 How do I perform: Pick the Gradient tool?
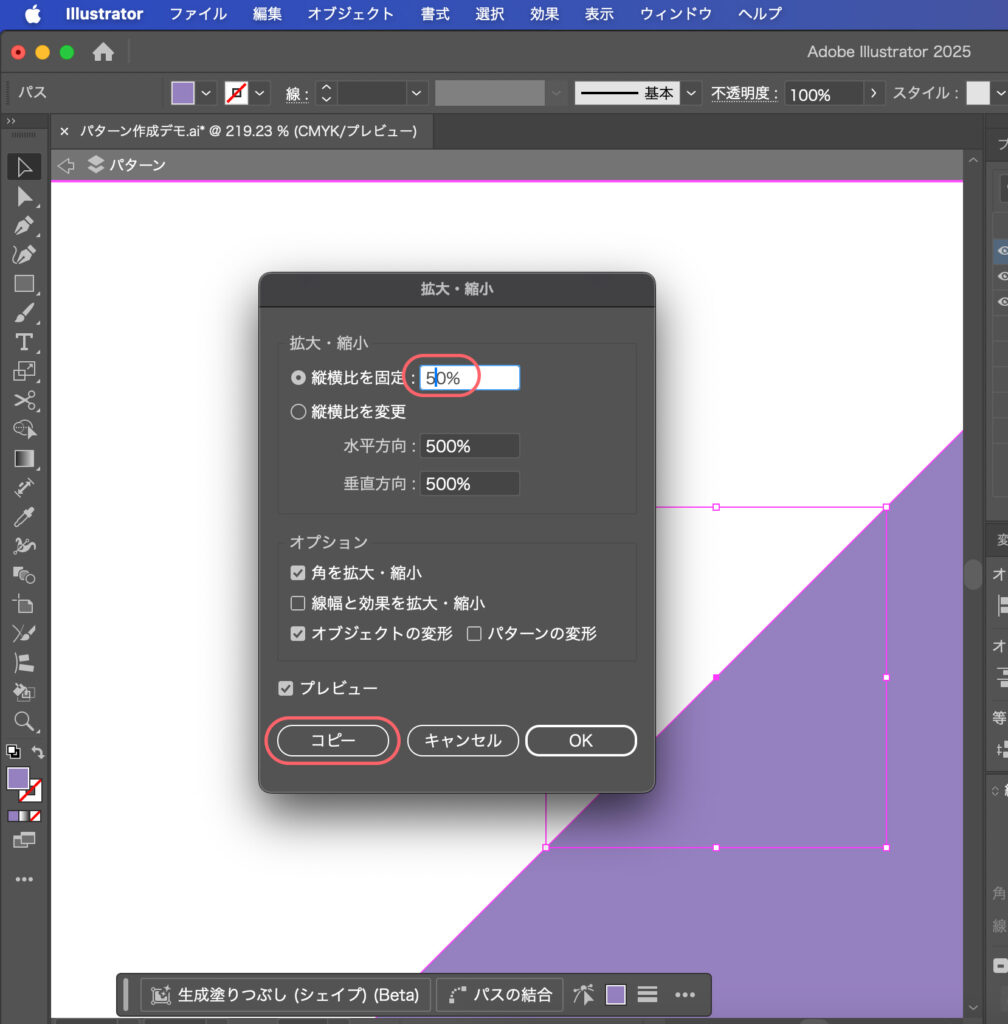coord(24,459)
